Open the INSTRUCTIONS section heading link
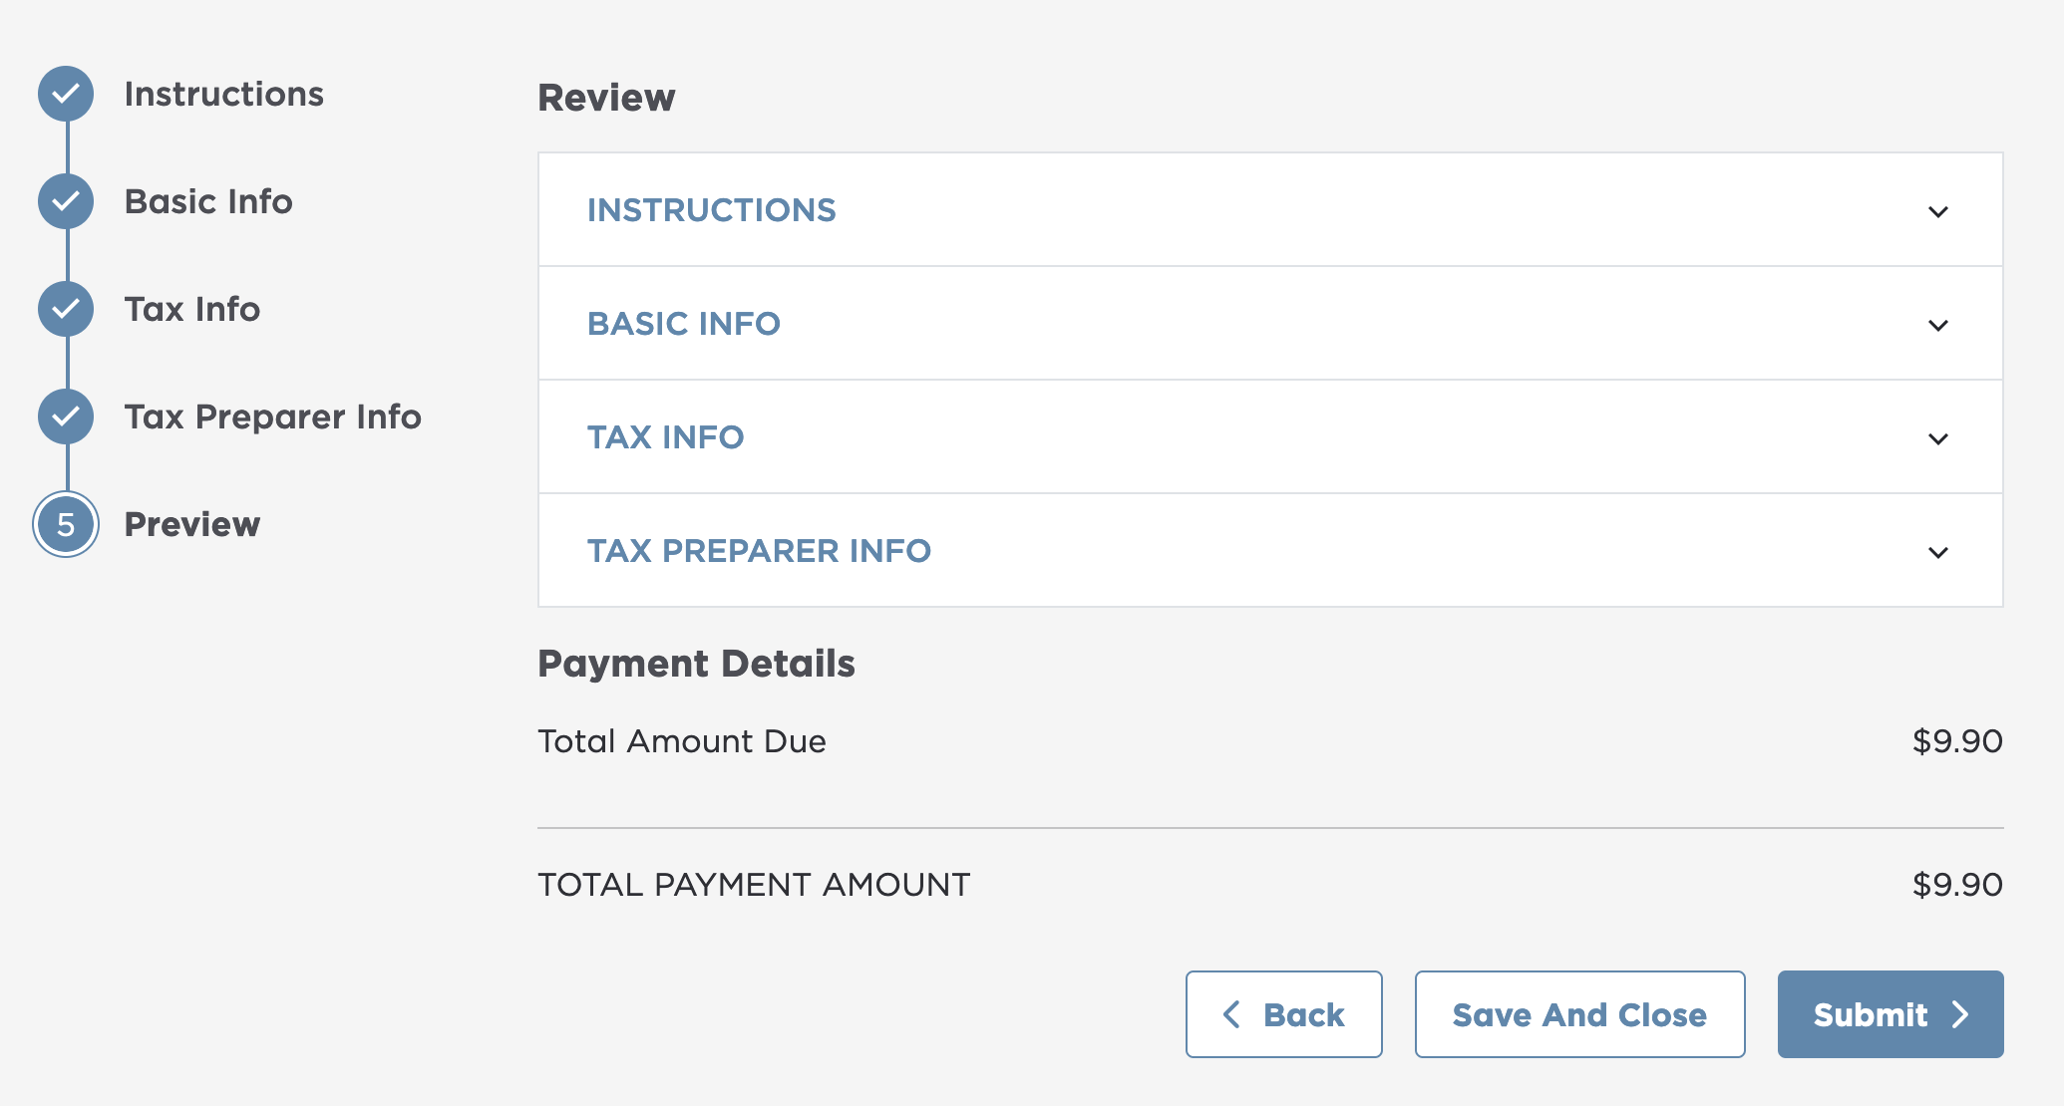Image resolution: width=2064 pixels, height=1106 pixels. (712, 210)
